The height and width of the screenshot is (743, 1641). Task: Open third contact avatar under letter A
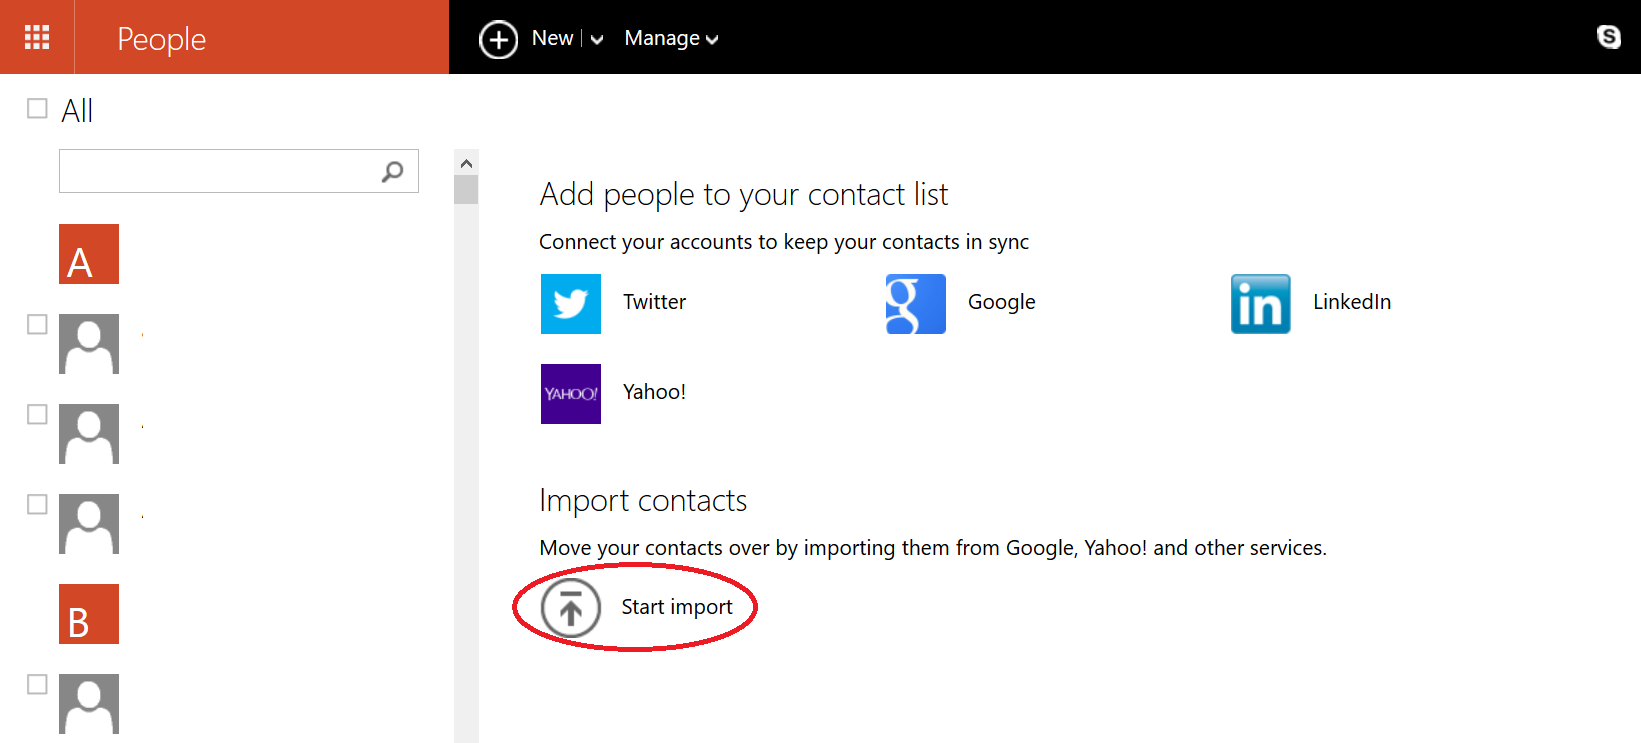pyautogui.click(x=89, y=524)
